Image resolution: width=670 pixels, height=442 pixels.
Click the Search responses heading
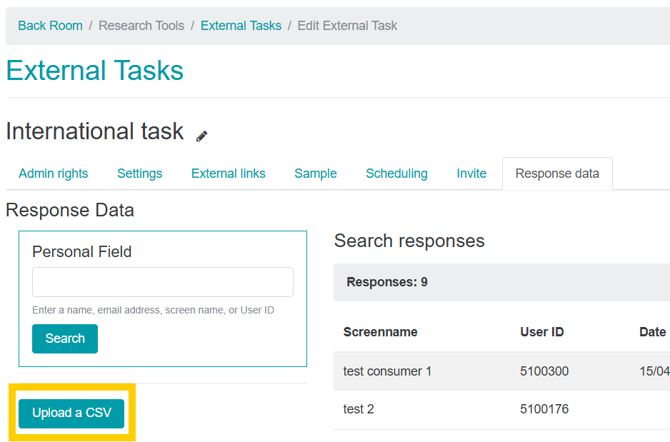[409, 241]
